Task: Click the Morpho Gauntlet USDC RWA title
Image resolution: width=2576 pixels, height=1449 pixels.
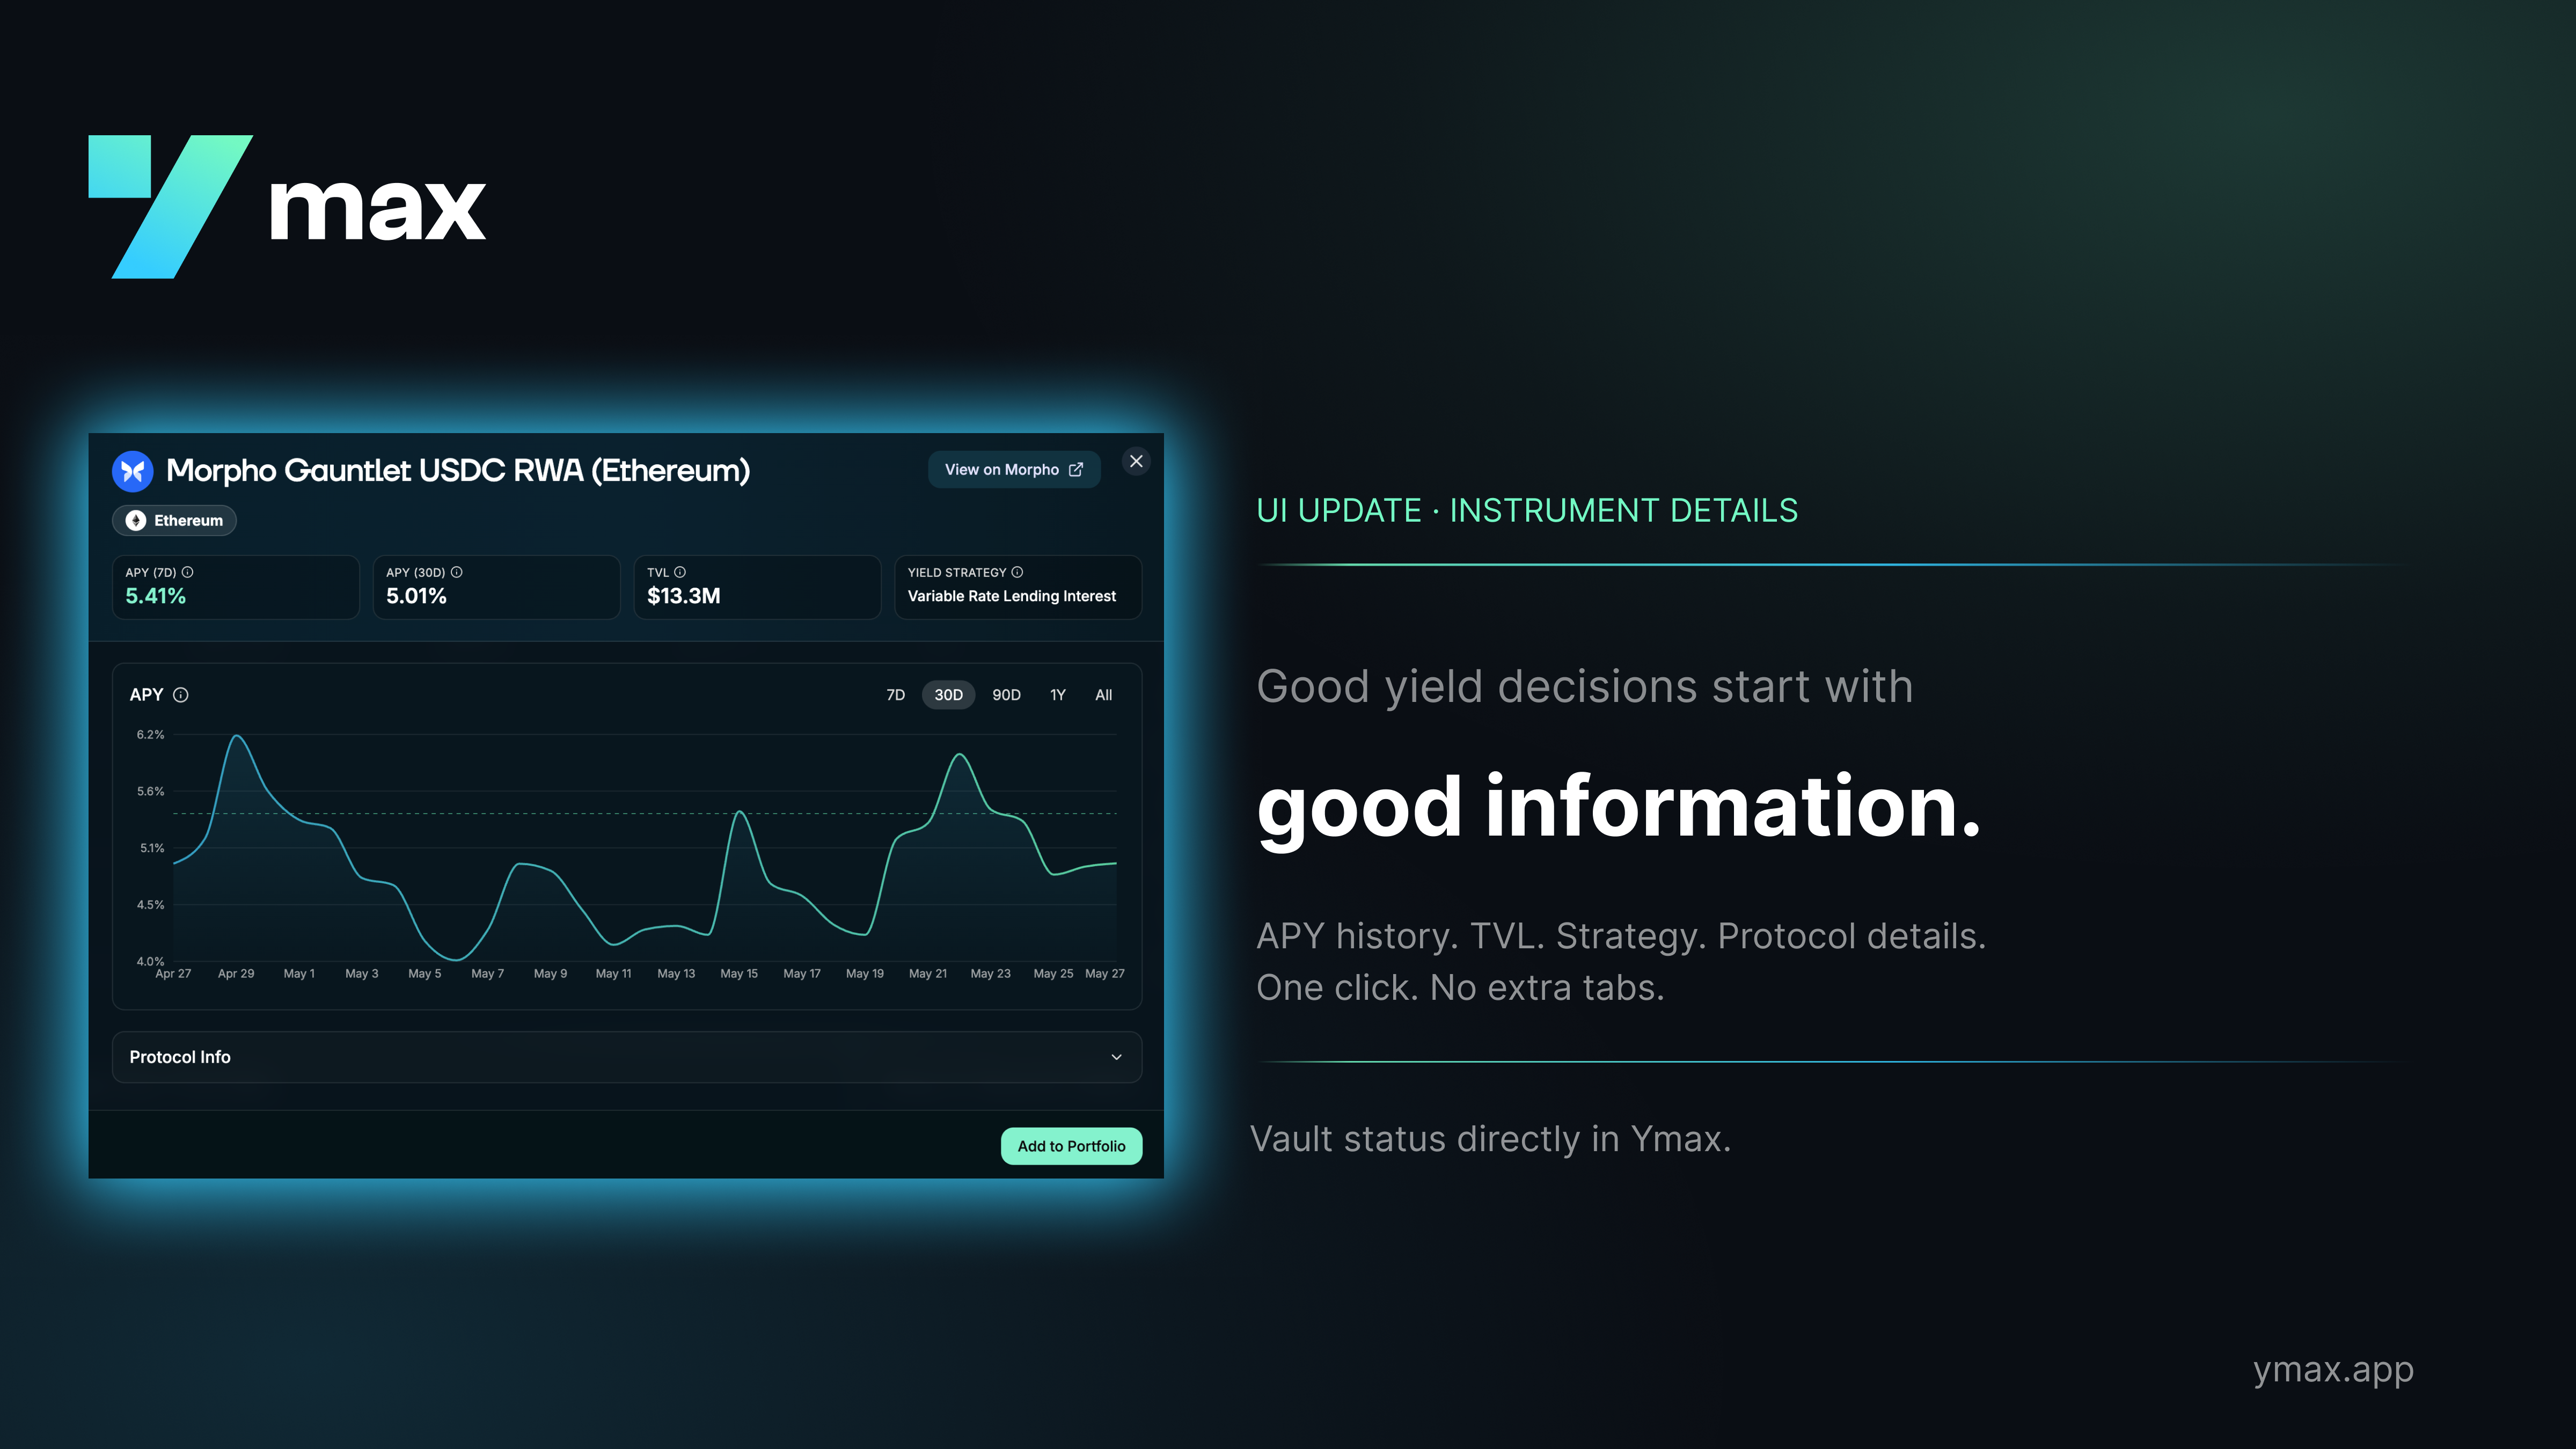Action: [458, 471]
